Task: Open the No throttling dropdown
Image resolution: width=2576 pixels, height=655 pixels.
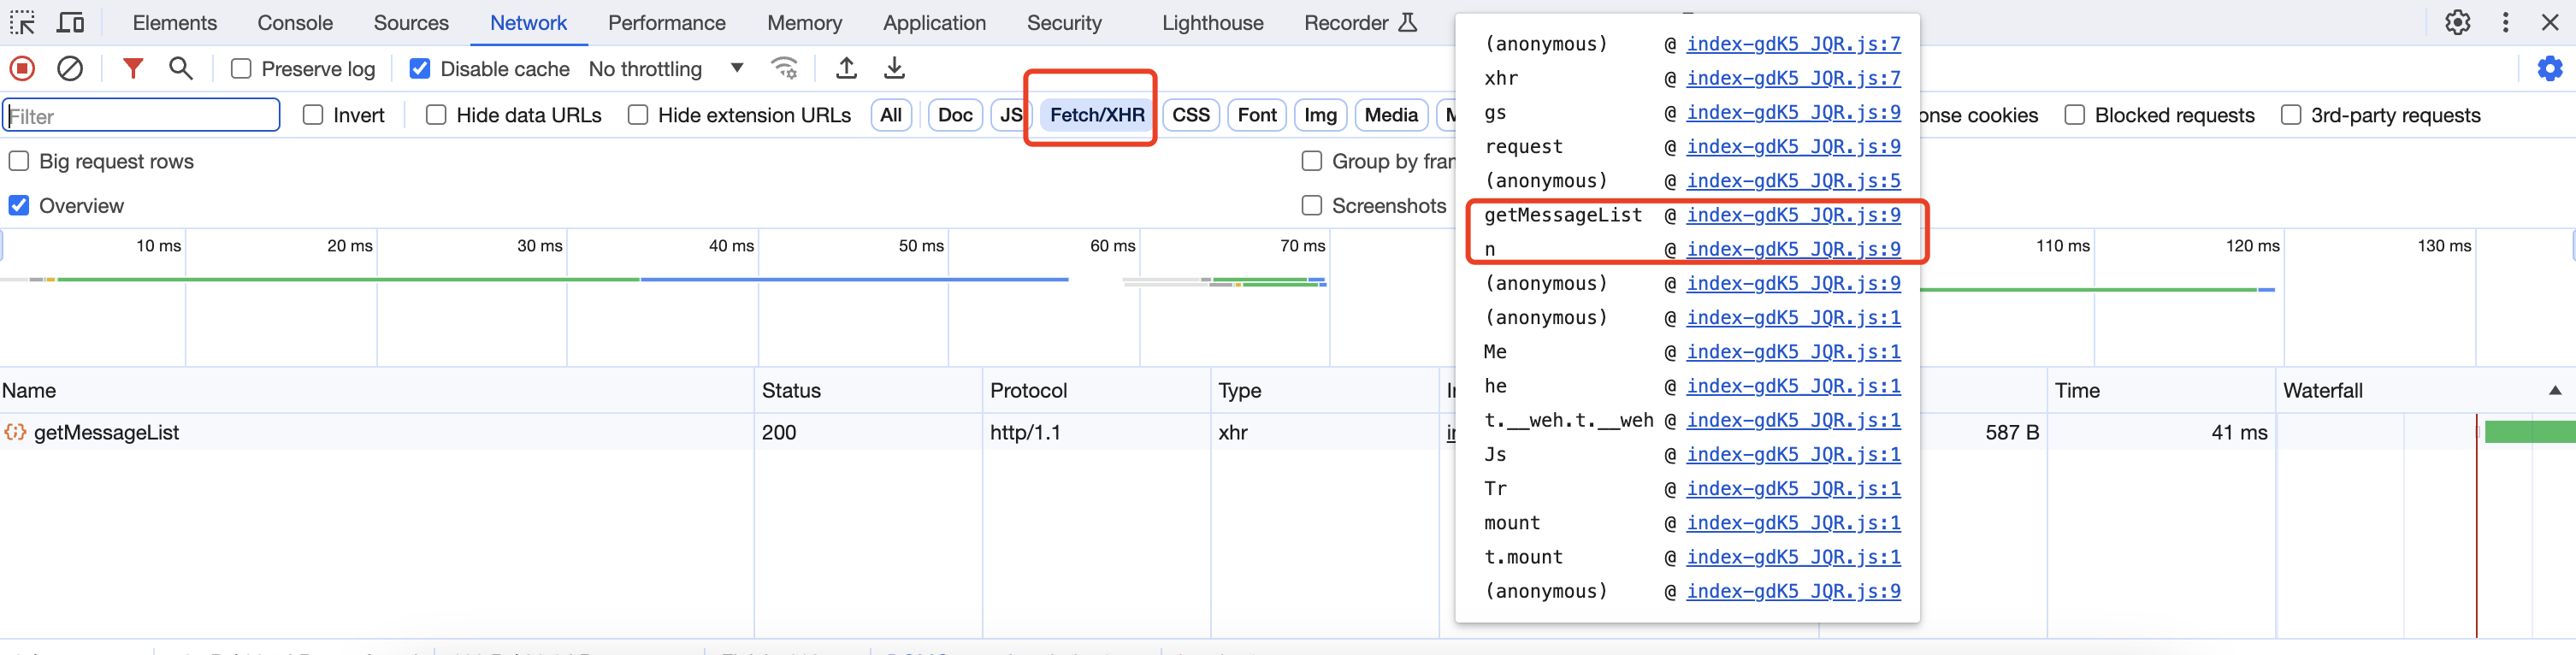Action: coord(666,69)
